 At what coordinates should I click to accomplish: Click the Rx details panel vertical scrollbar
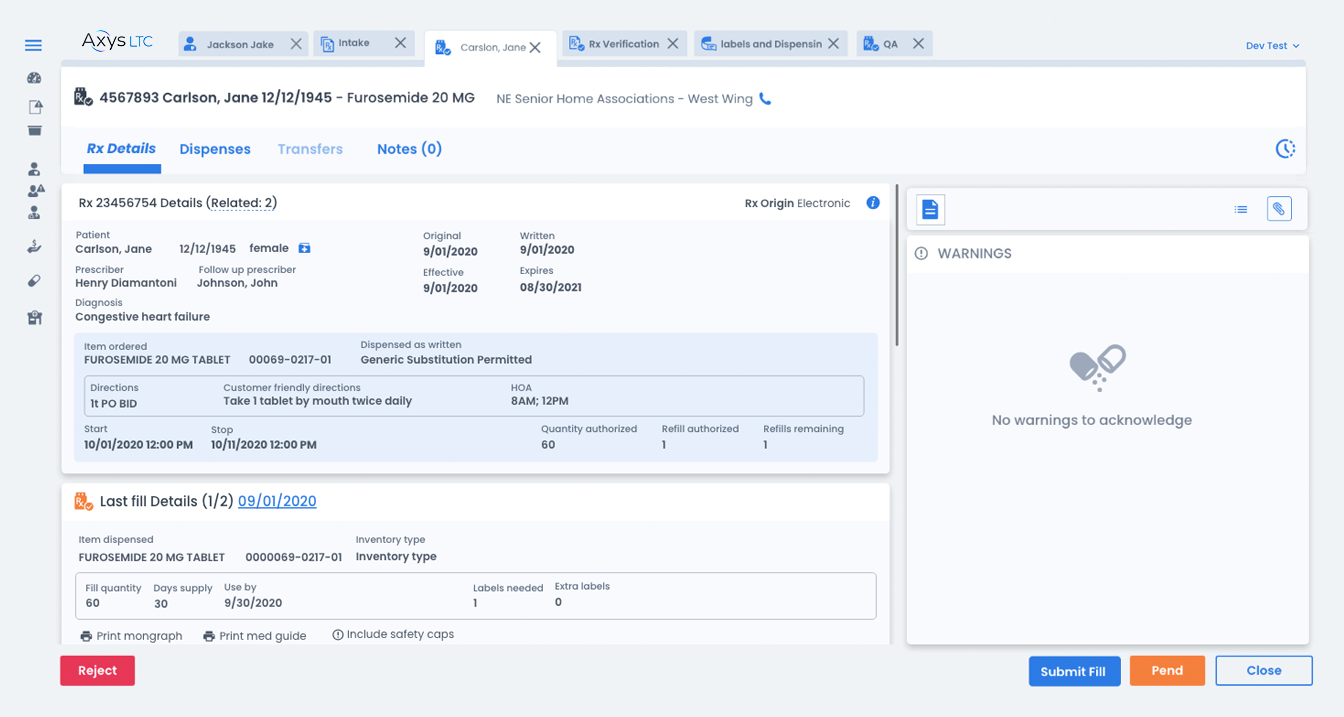coord(897,266)
